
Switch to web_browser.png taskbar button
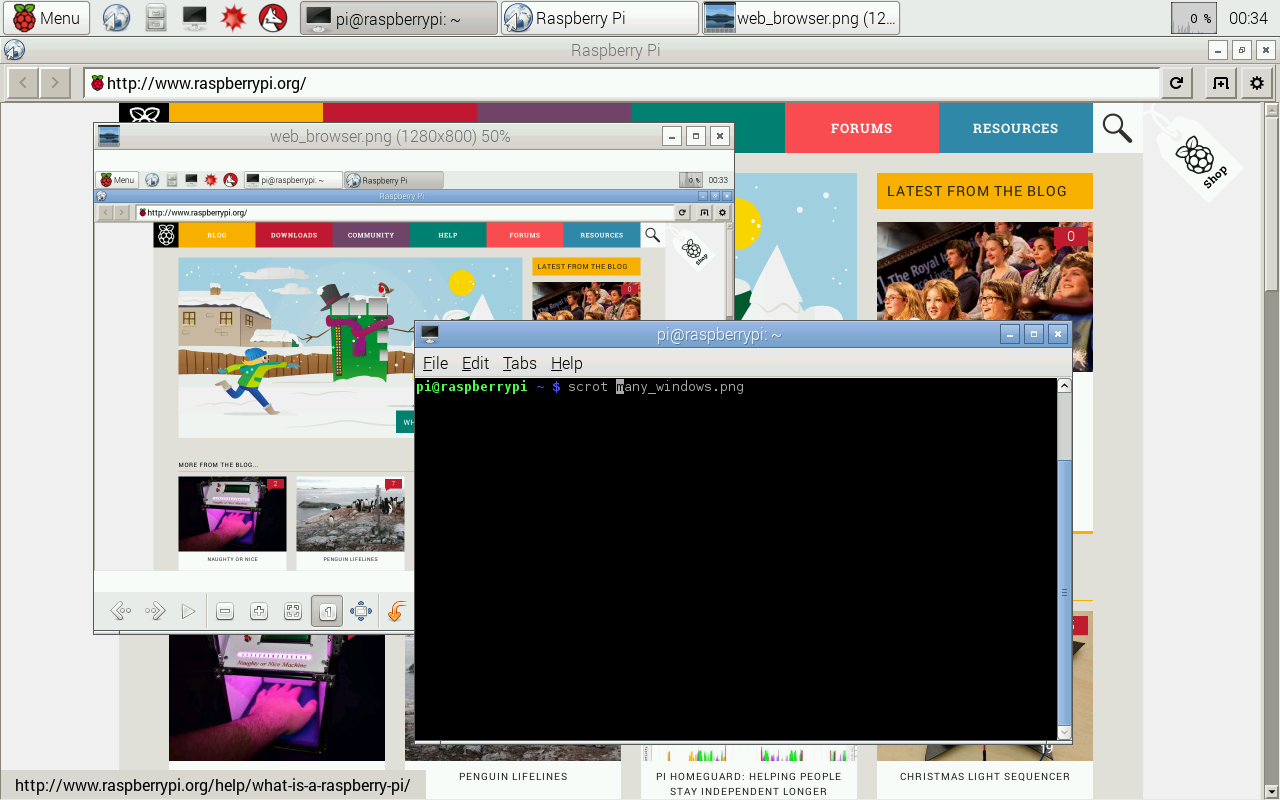pos(801,18)
